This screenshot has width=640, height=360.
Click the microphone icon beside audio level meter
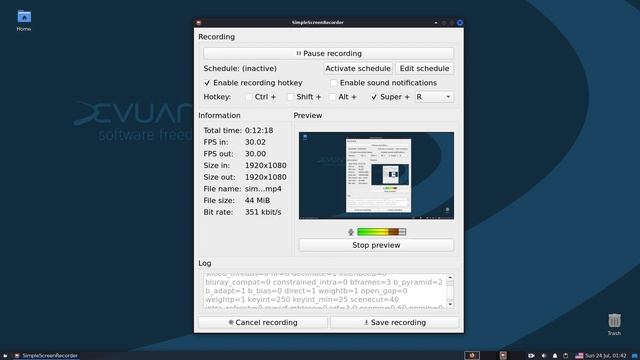click(351, 232)
